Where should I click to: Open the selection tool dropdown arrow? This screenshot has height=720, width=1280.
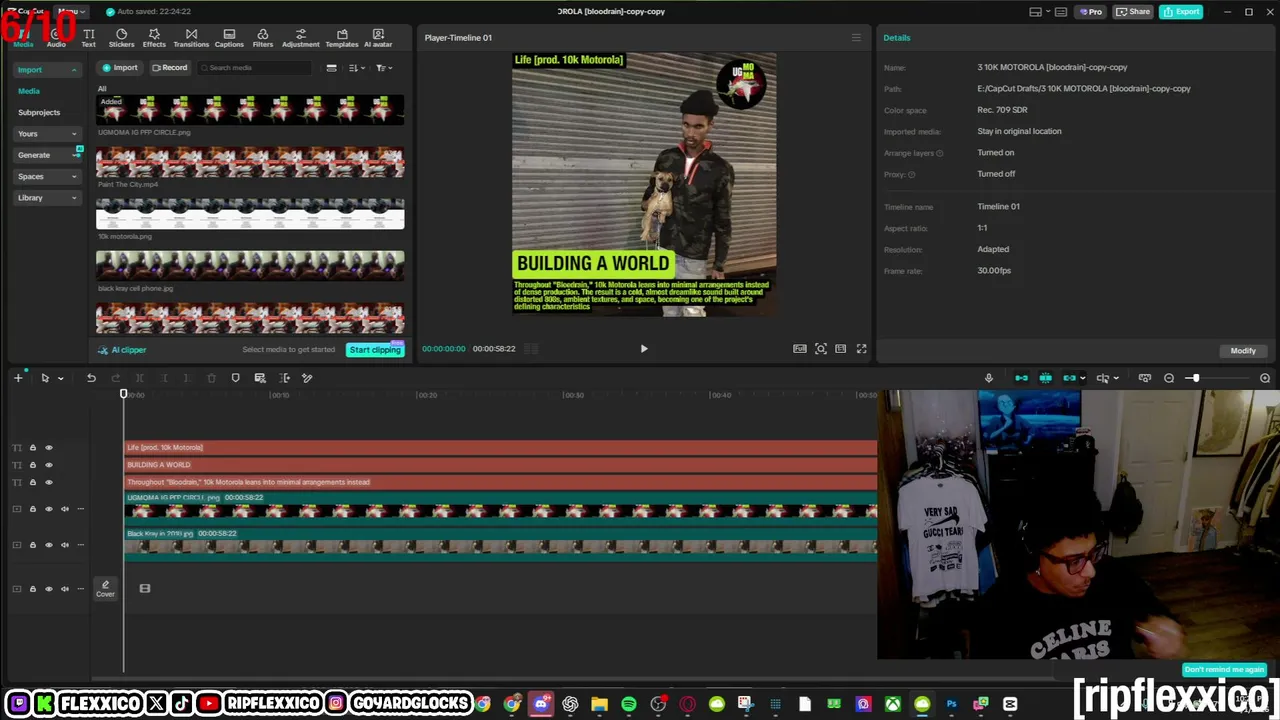click(60, 378)
